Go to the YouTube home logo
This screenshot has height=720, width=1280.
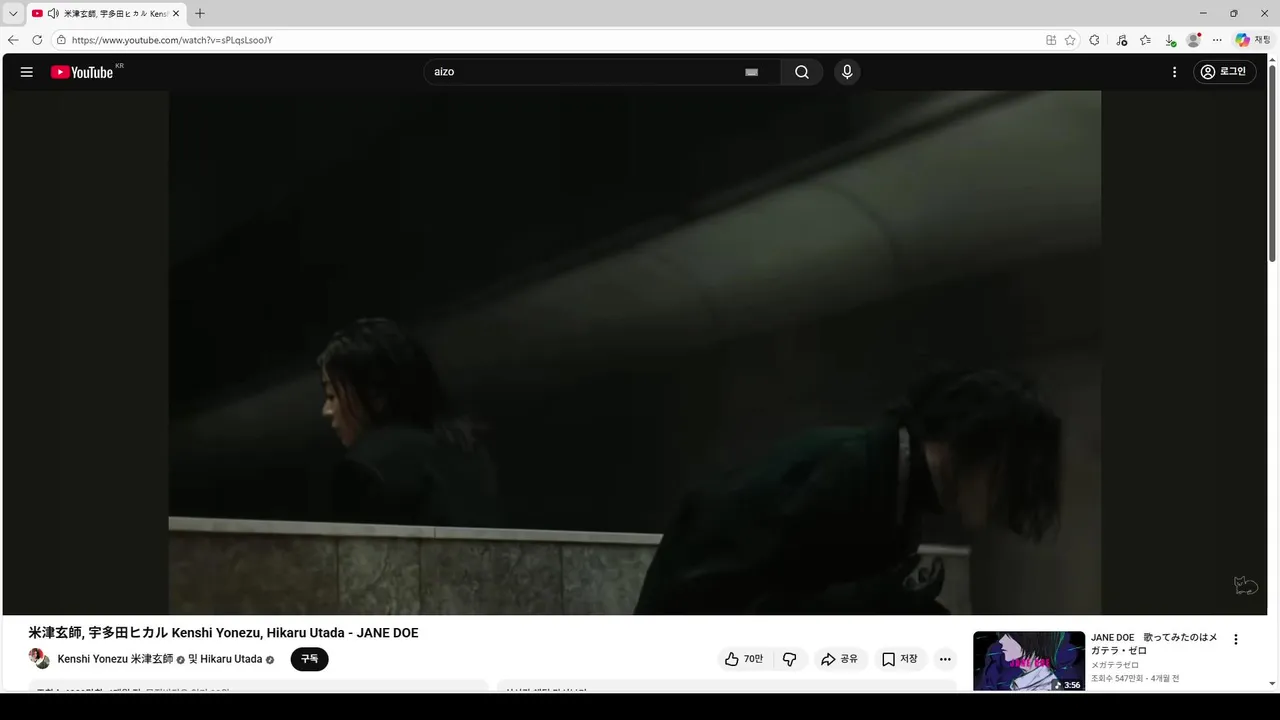[82, 72]
